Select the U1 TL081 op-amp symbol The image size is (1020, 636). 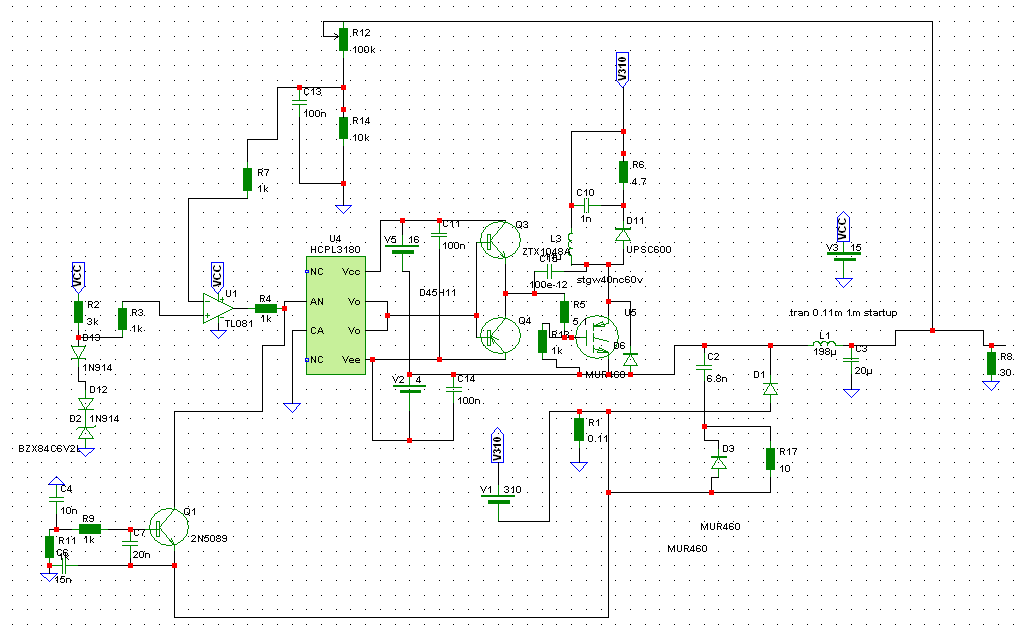tap(213, 309)
